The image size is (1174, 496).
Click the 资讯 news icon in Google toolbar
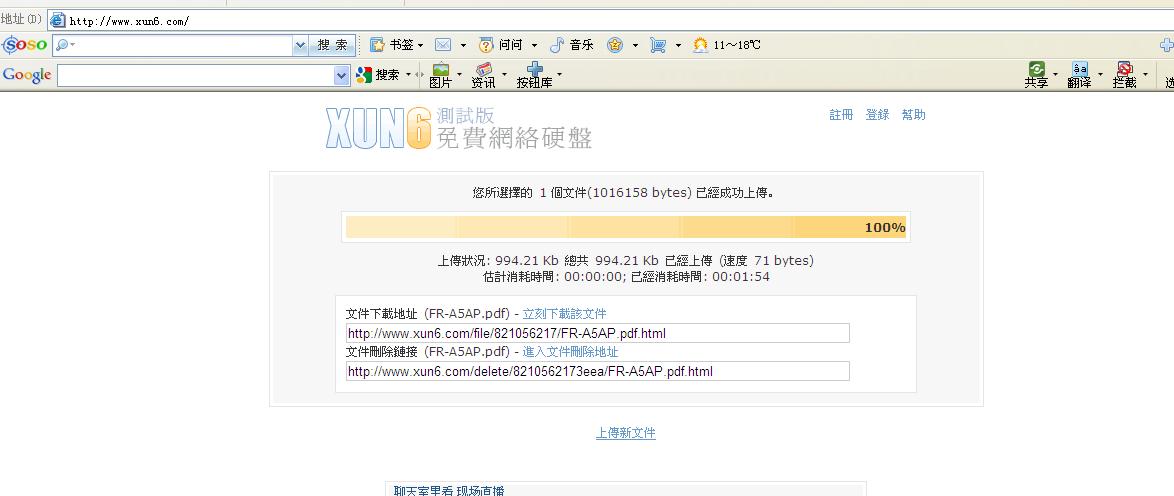[484, 70]
